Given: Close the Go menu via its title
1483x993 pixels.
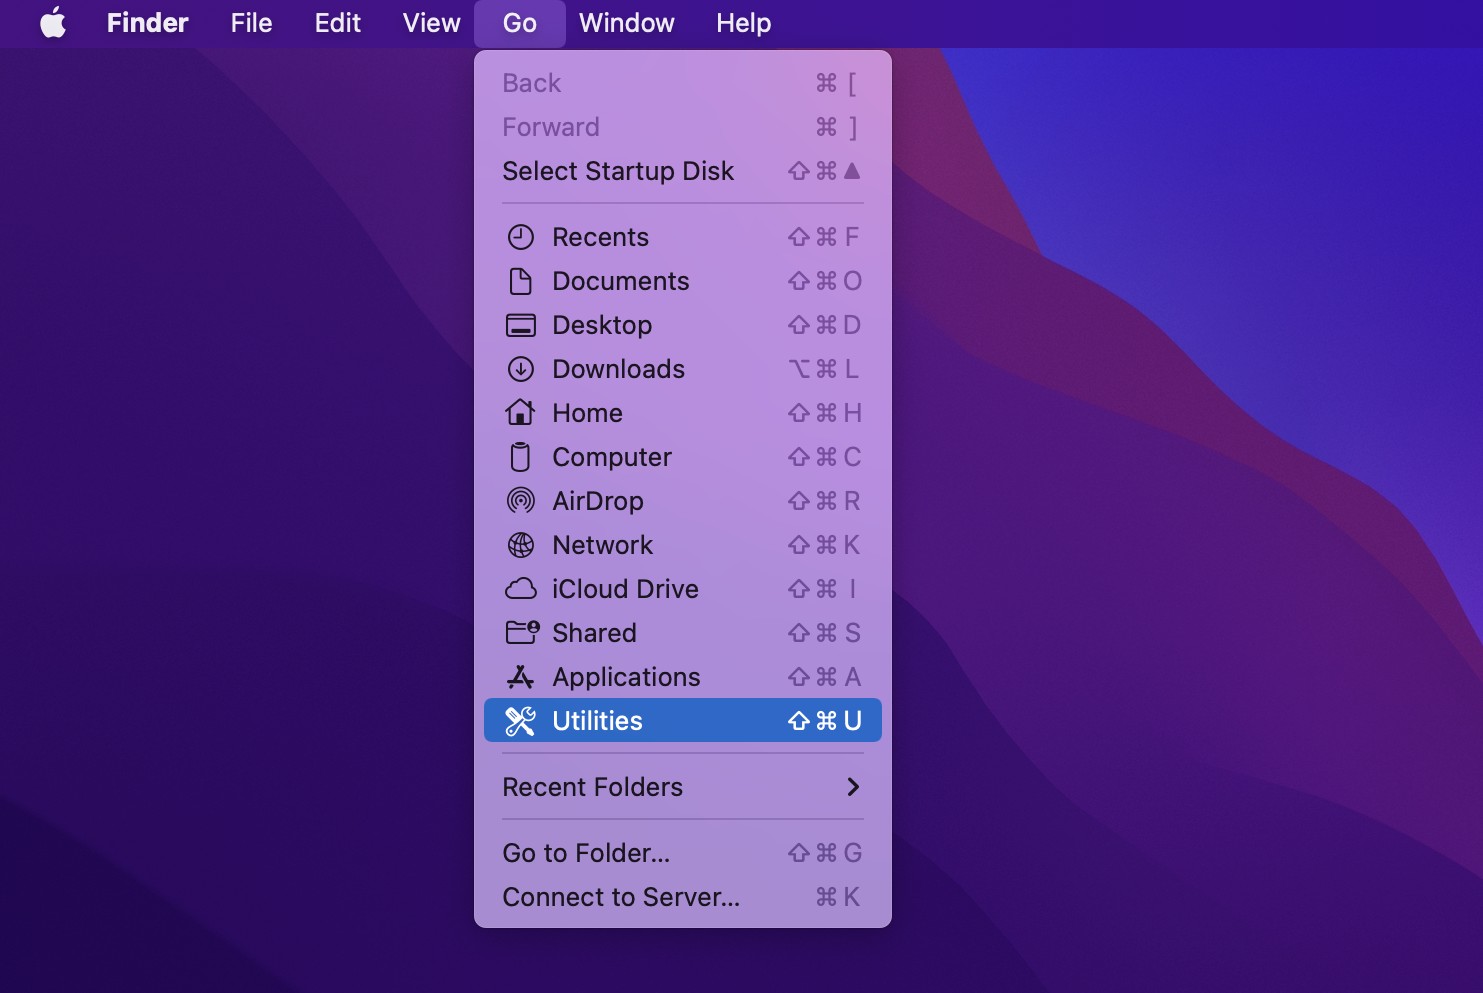Looking at the screenshot, I should 520,23.
